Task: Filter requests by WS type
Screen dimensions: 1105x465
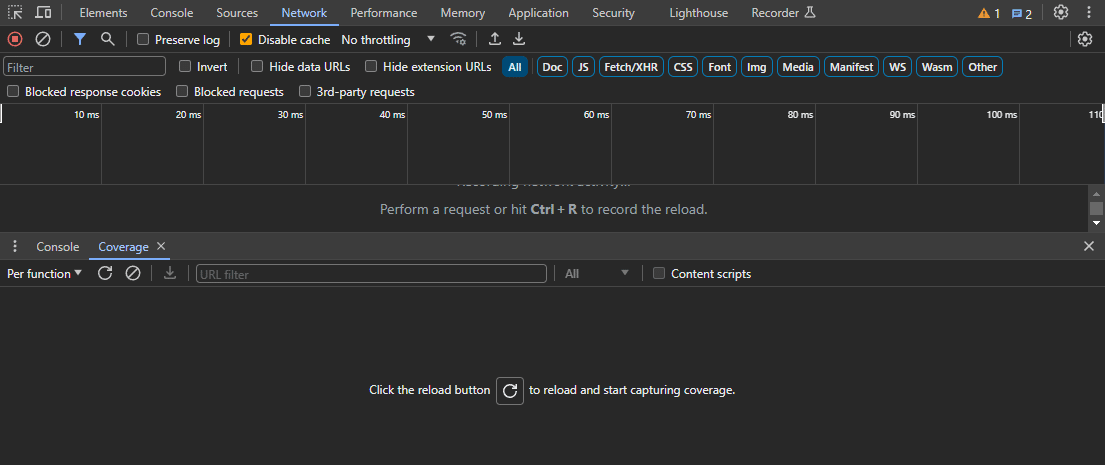Action: (x=898, y=67)
